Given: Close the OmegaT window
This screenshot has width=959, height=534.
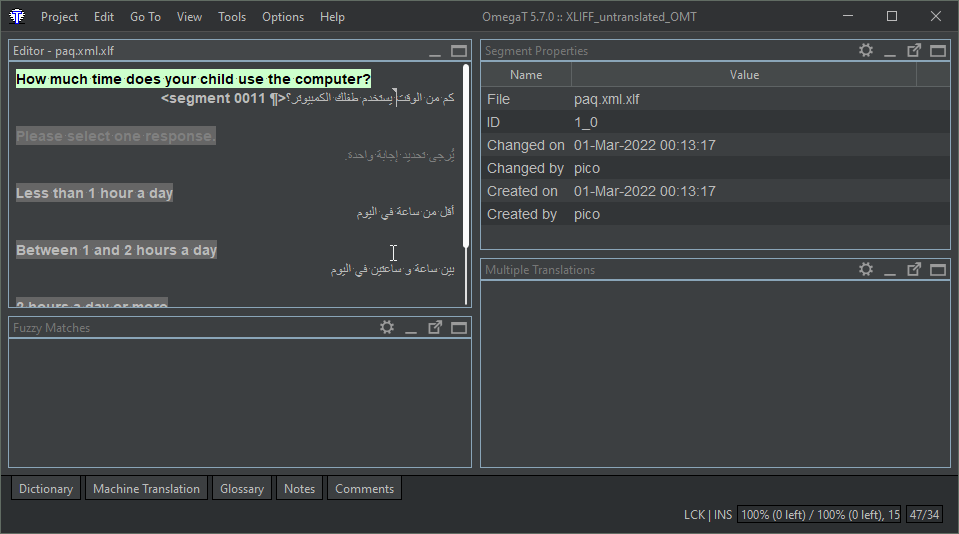Looking at the screenshot, I should tap(936, 17).
